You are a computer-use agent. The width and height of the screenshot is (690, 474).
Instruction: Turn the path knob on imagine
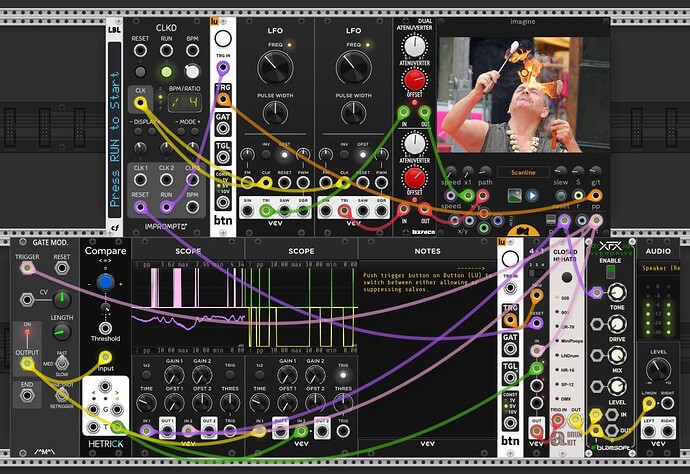click(485, 171)
